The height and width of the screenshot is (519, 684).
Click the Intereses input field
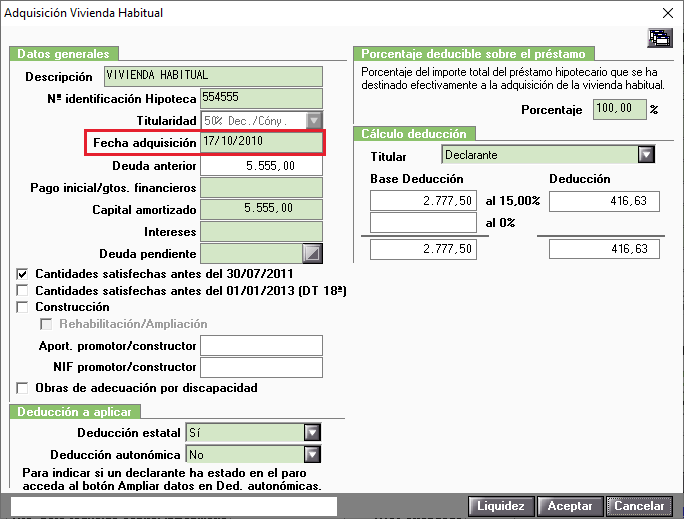pos(261,231)
